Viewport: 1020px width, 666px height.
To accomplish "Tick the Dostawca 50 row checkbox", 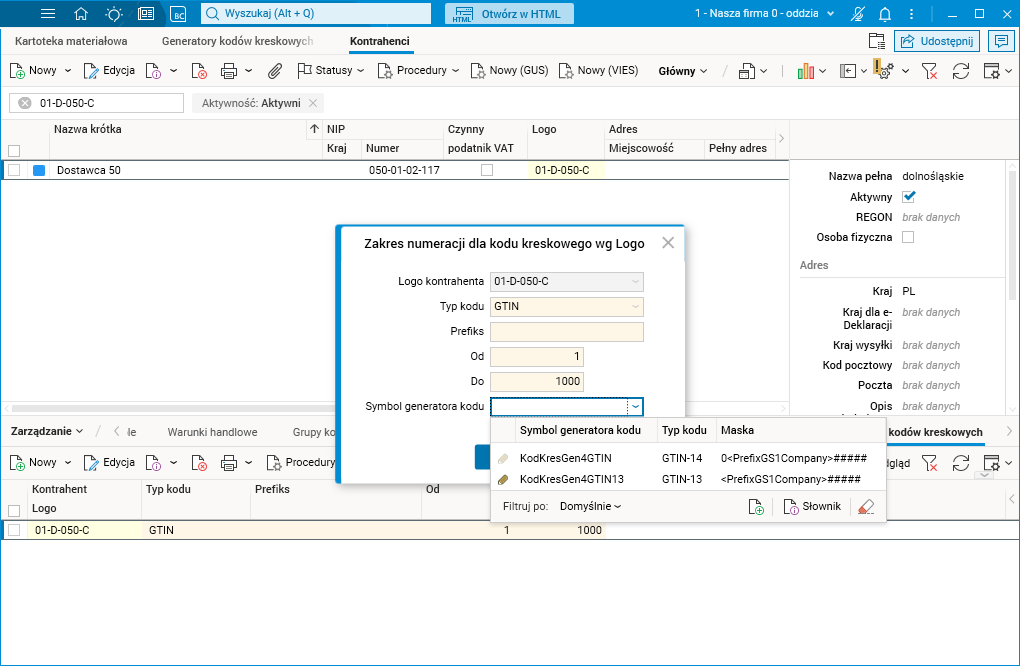I will click(14, 170).
